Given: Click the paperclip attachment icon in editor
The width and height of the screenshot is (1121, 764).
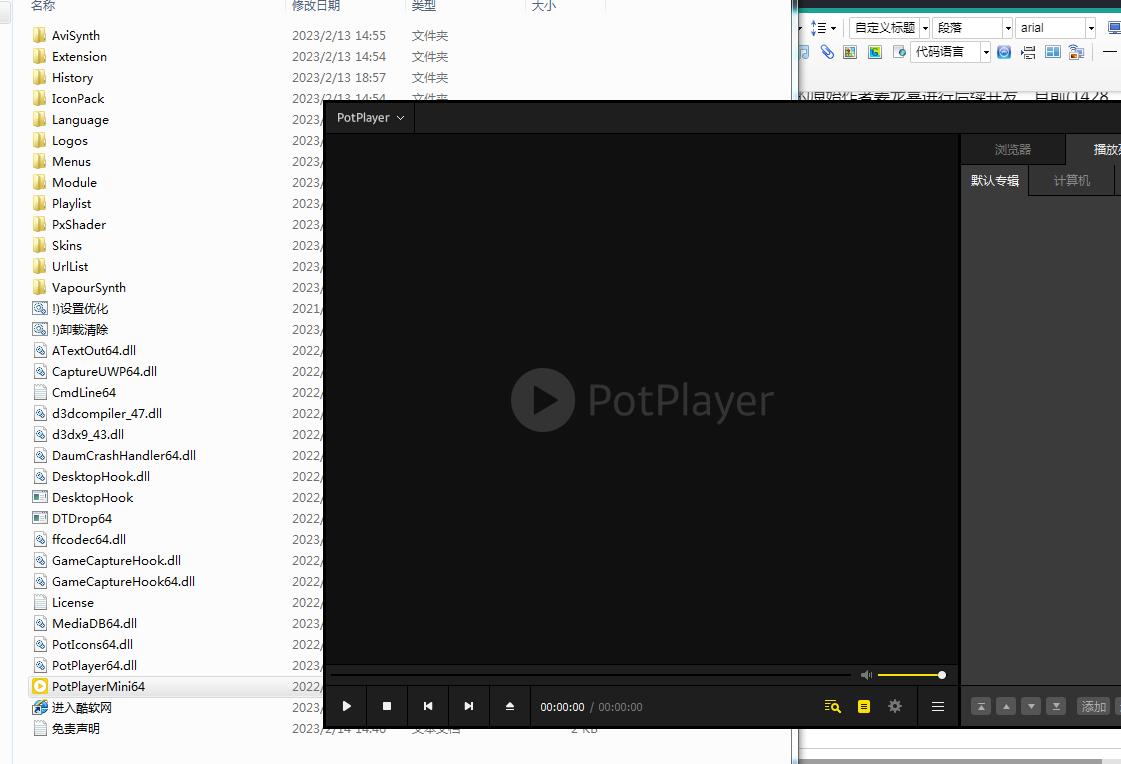Looking at the screenshot, I should 826,52.
